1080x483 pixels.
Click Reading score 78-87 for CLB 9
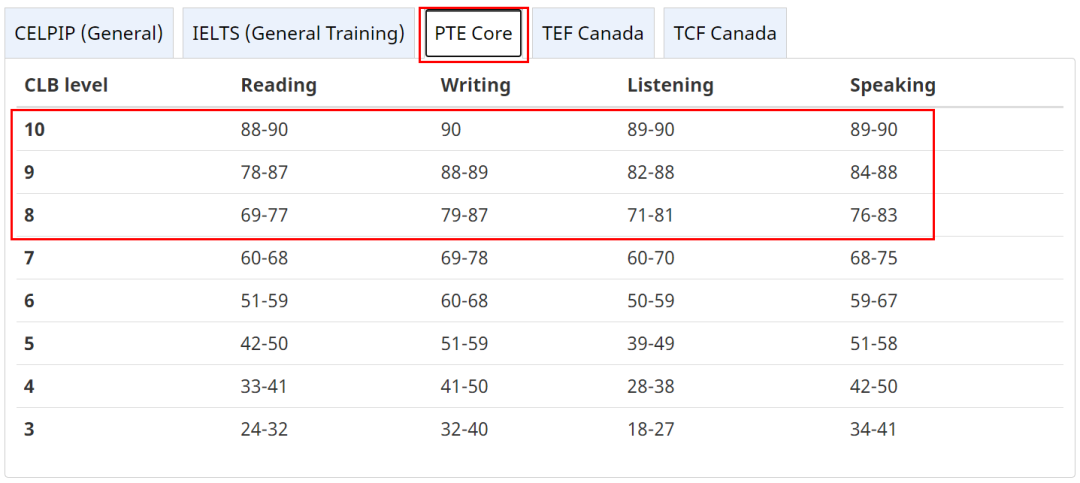click(x=264, y=172)
